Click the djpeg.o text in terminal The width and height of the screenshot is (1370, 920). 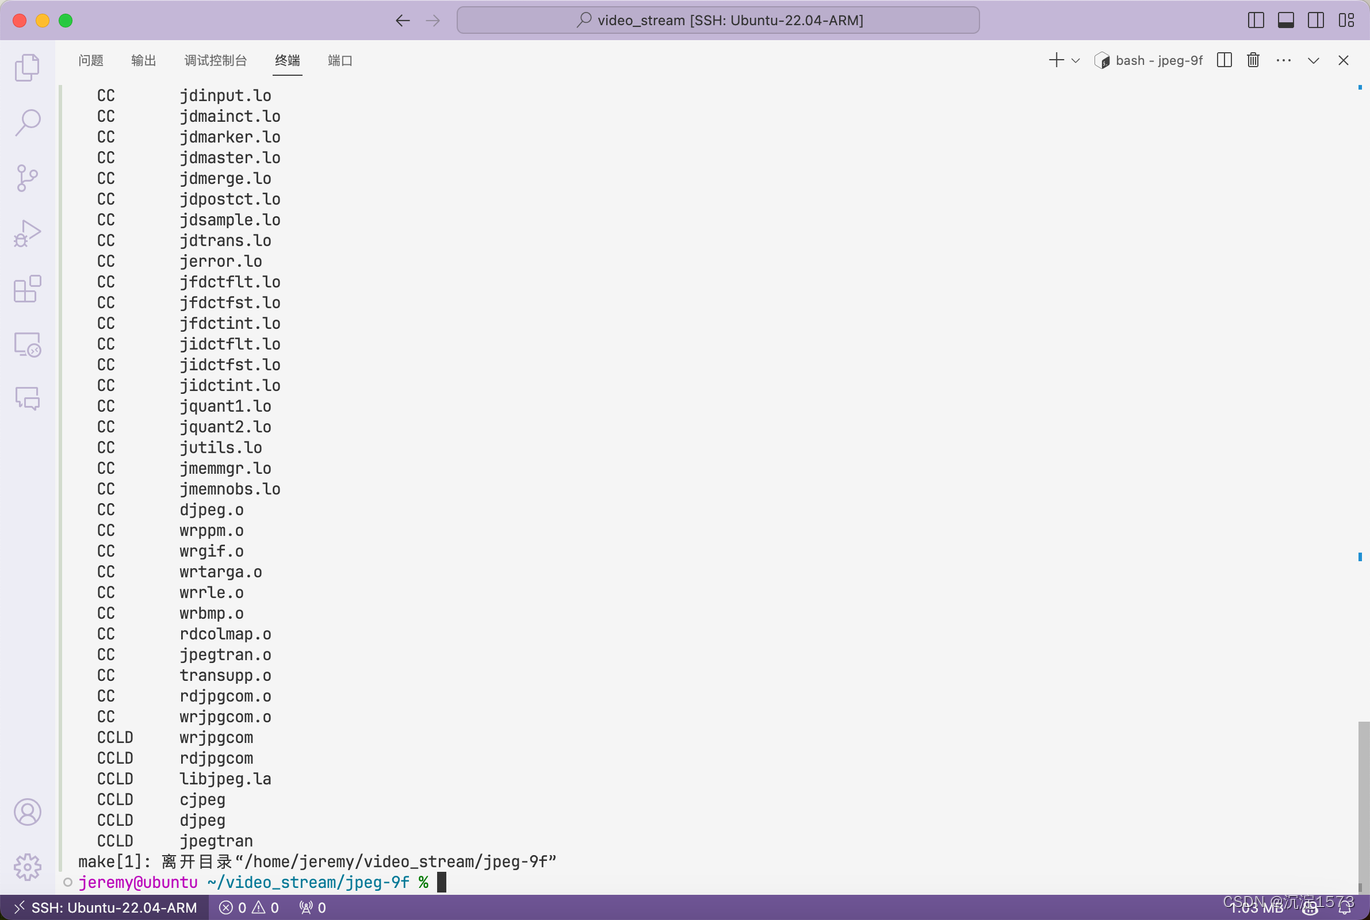[212, 510]
